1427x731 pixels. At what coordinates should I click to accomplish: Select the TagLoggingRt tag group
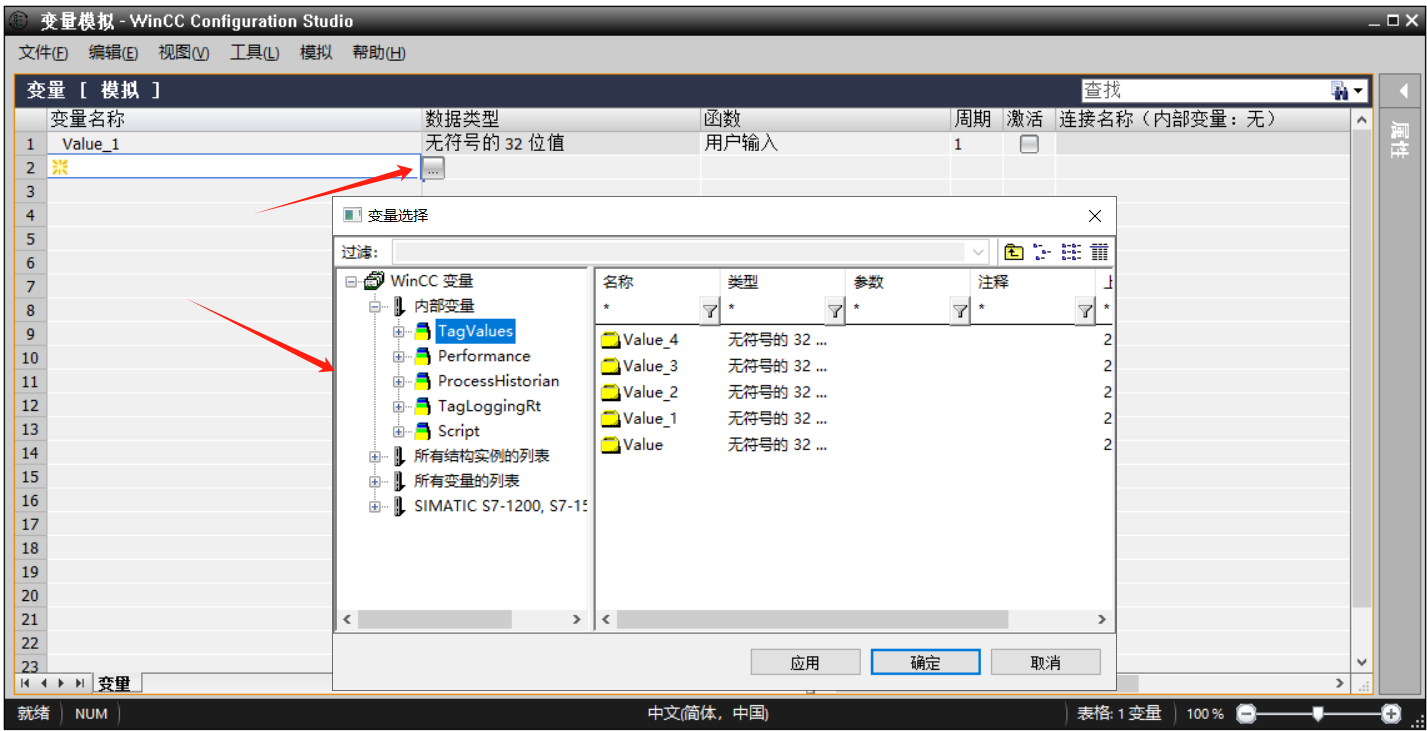pyautogui.click(x=489, y=406)
